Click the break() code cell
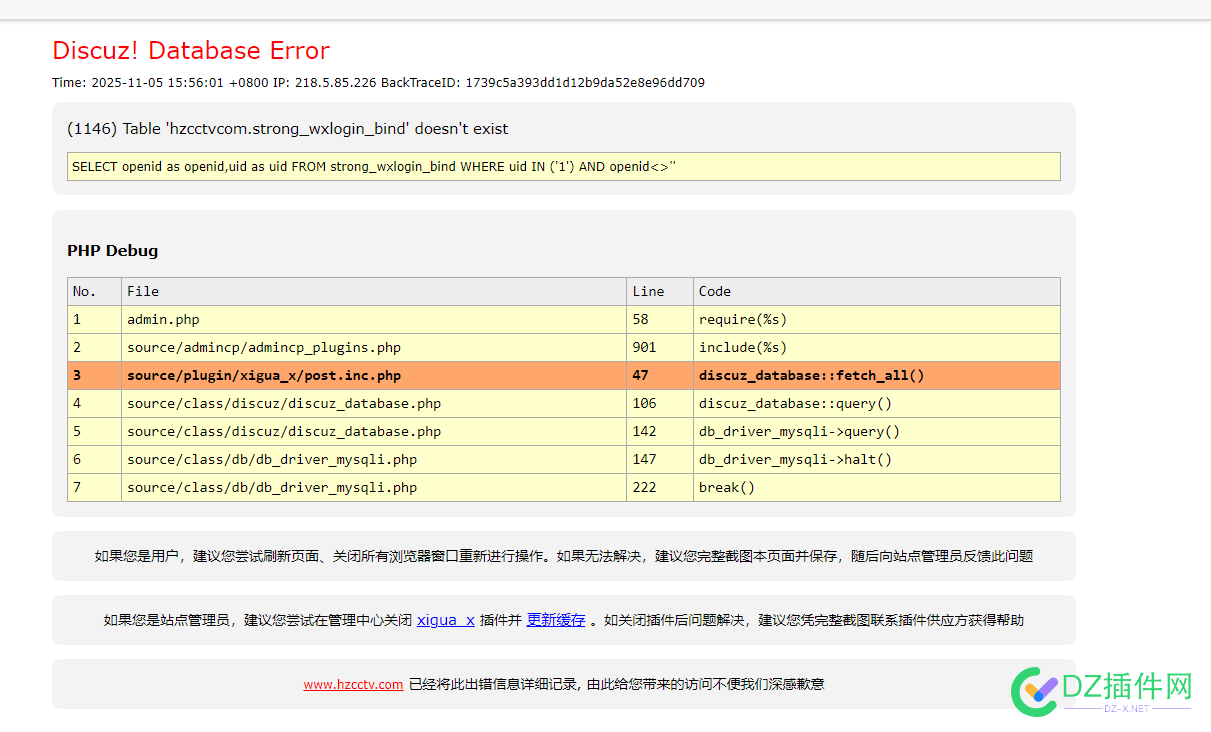The height and width of the screenshot is (732, 1211). pos(727,488)
